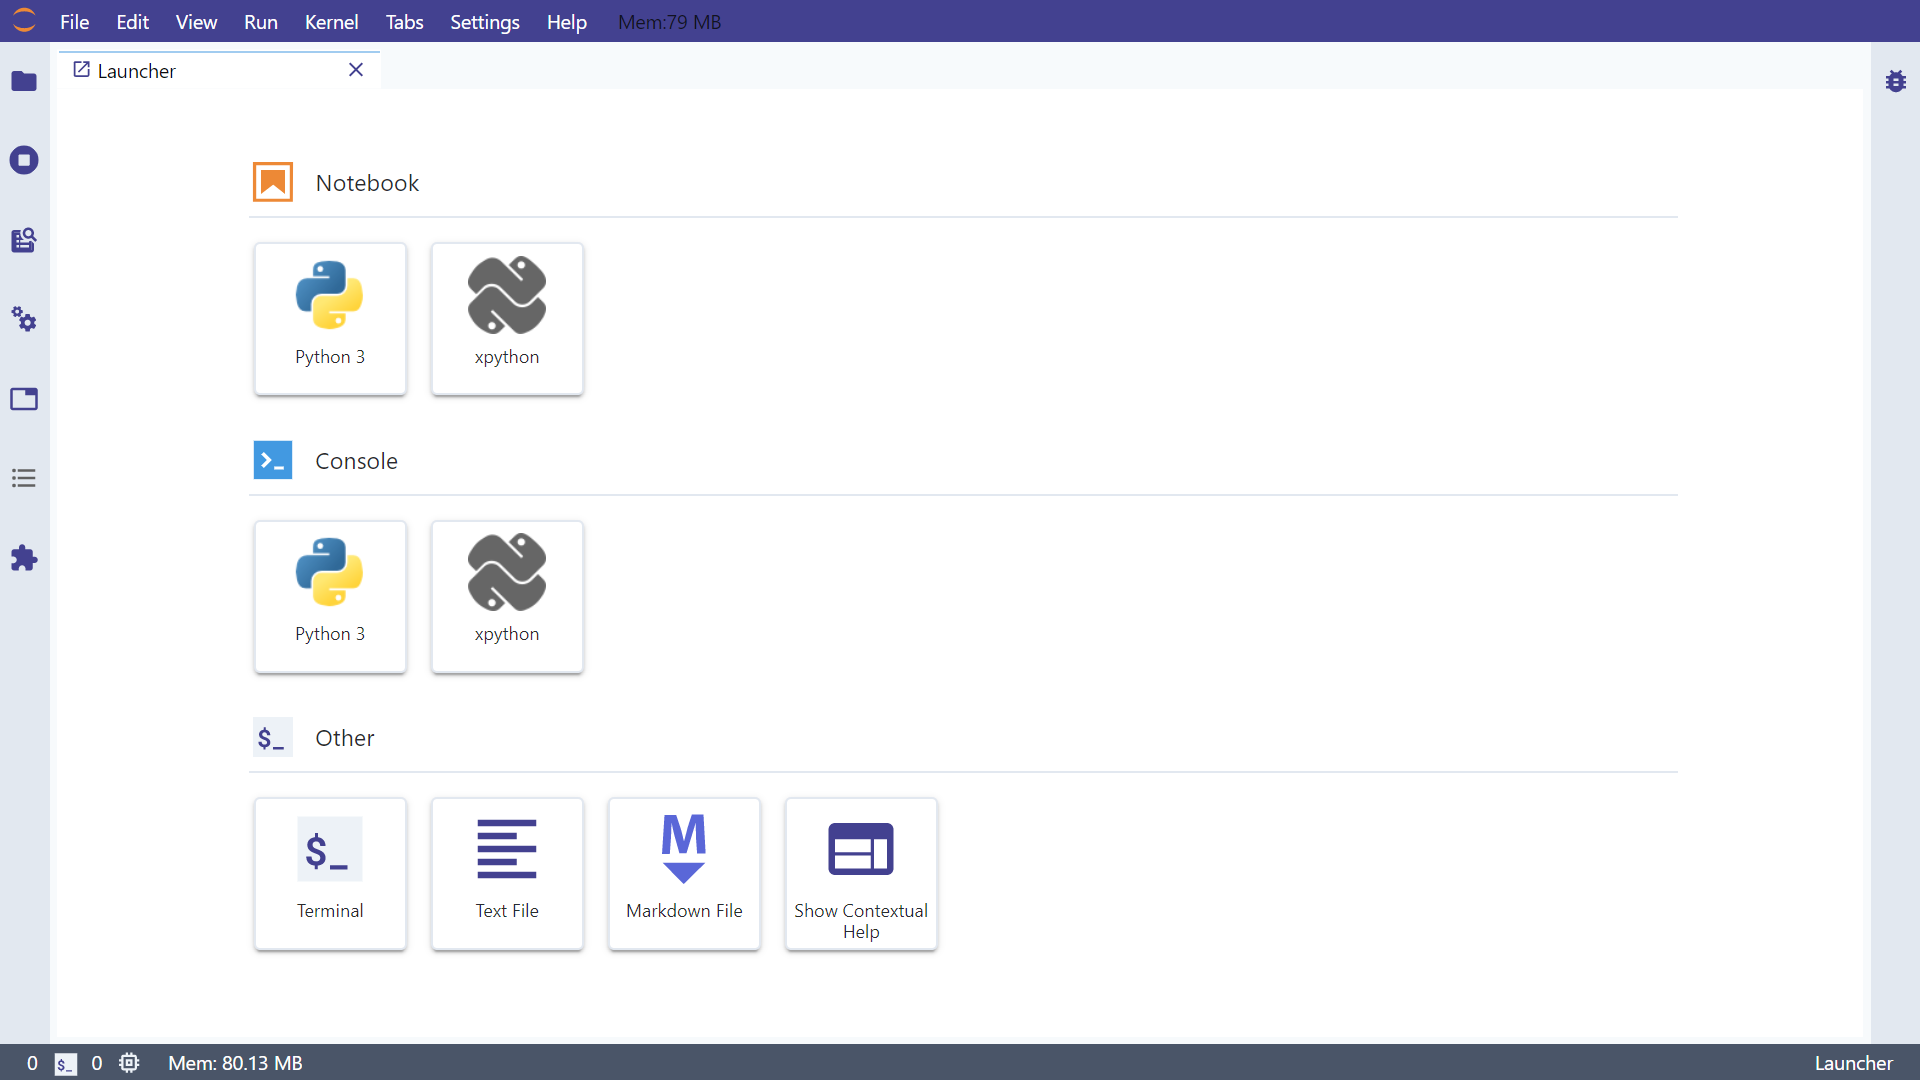1920x1080 pixels.
Task: Click the Jupyter logo in menu bar
Action: coord(24,20)
